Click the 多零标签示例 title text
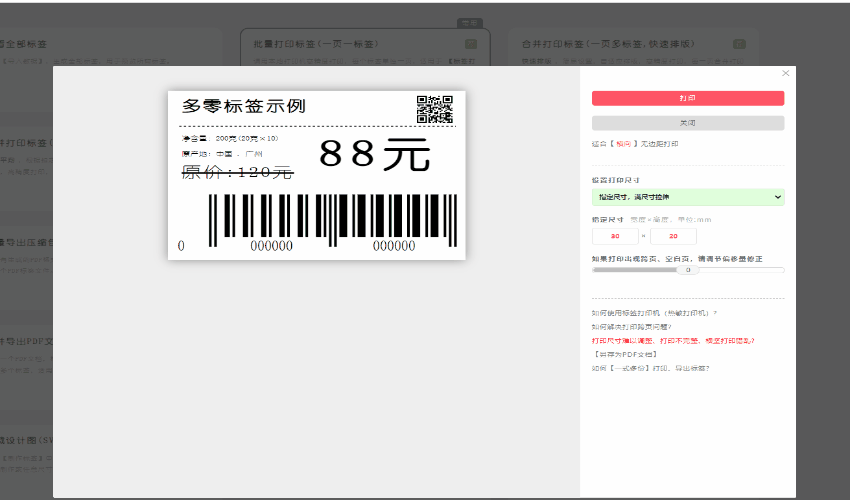 [x=243, y=106]
